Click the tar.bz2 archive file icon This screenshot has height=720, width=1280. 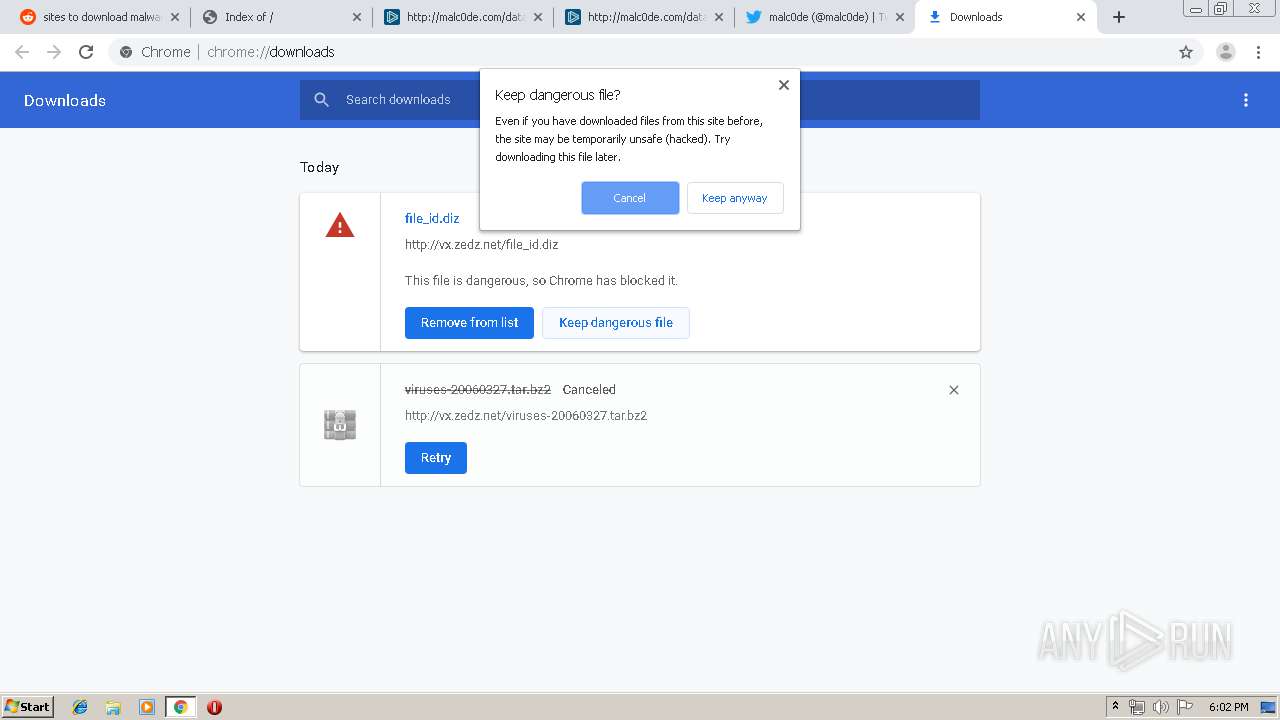tap(340, 425)
